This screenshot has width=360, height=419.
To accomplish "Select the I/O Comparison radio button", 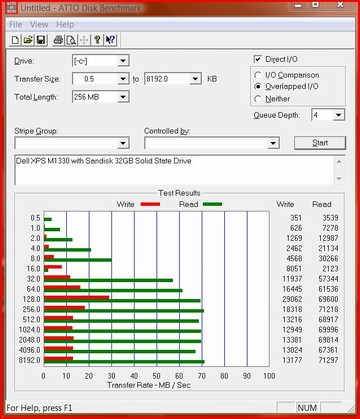I will [x=257, y=75].
